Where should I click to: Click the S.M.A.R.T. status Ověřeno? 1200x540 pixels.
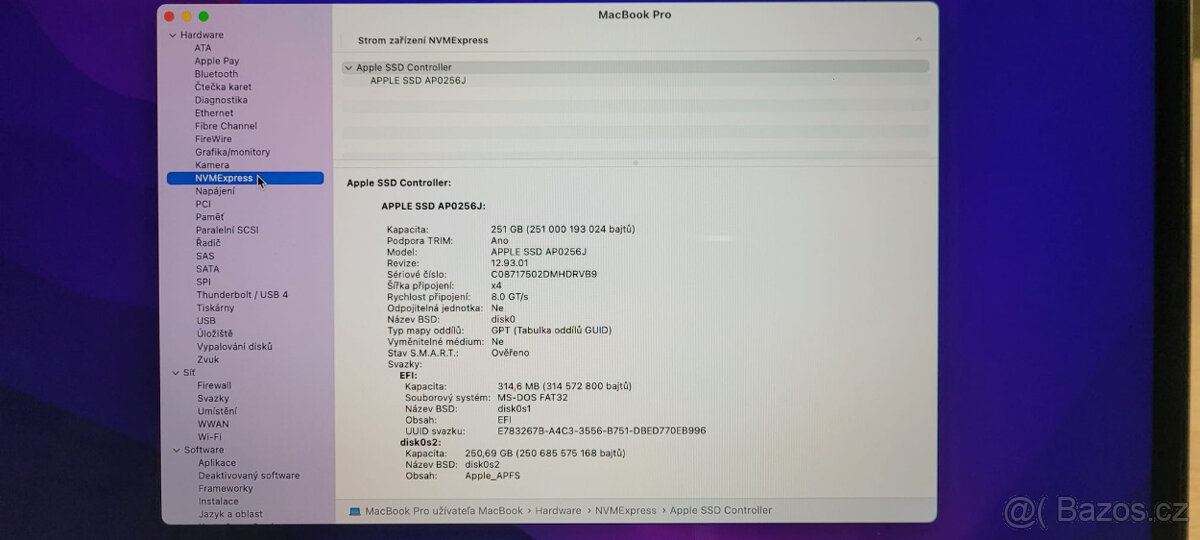(510, 353)
